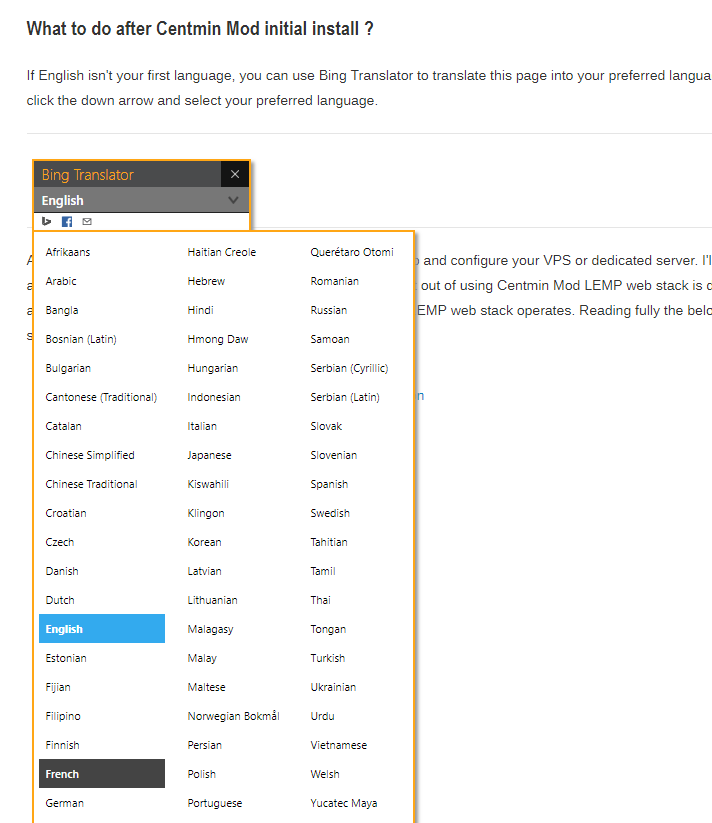
Task: Choose Estonian language
Action: (x=66, y=658)
